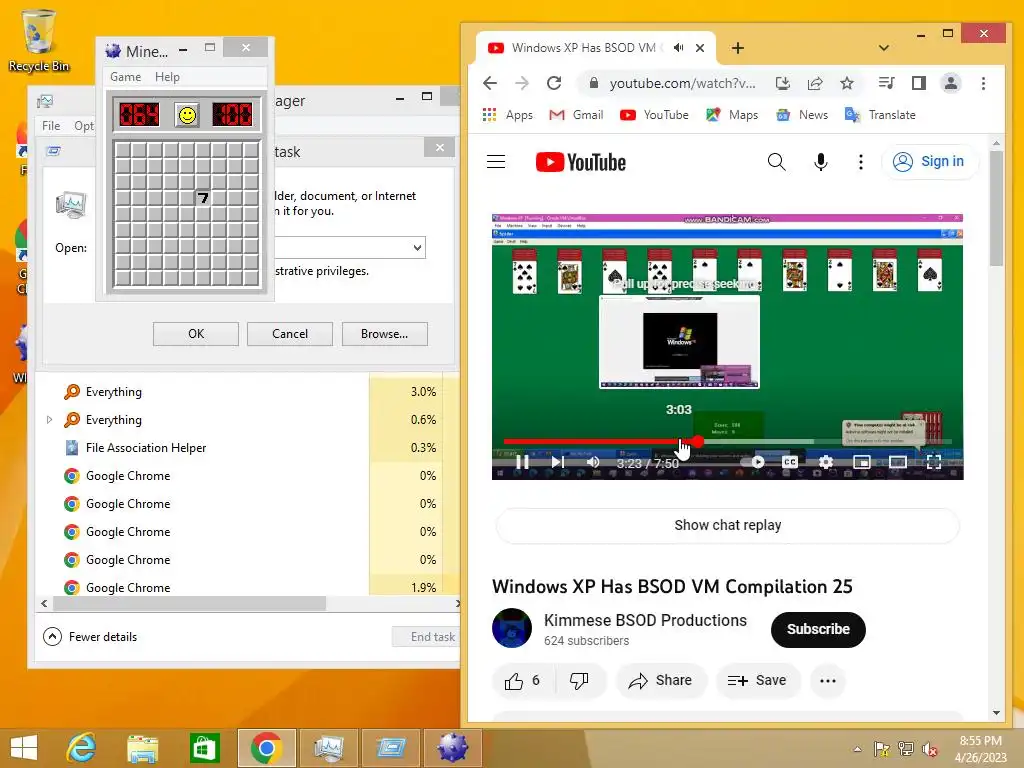
Task: Open the Apps bookmark
Action: click(x=507, y=115)
